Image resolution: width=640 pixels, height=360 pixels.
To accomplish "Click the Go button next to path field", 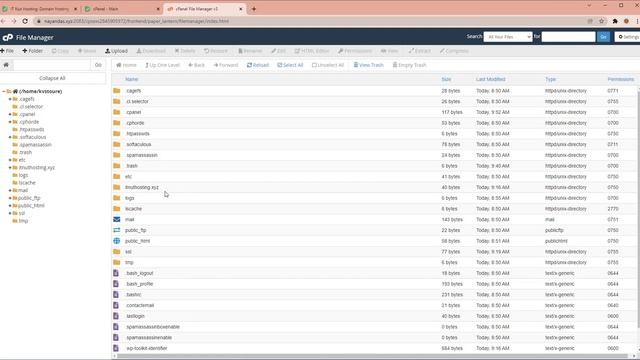I will point(98,64).
